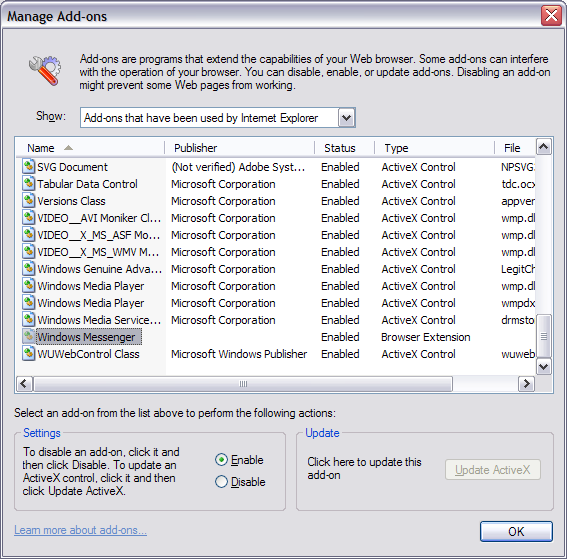The height and width of the screenshot is (559, 567).
Task: Click the Tabular Data Control row icon
Action: [28, 184]
